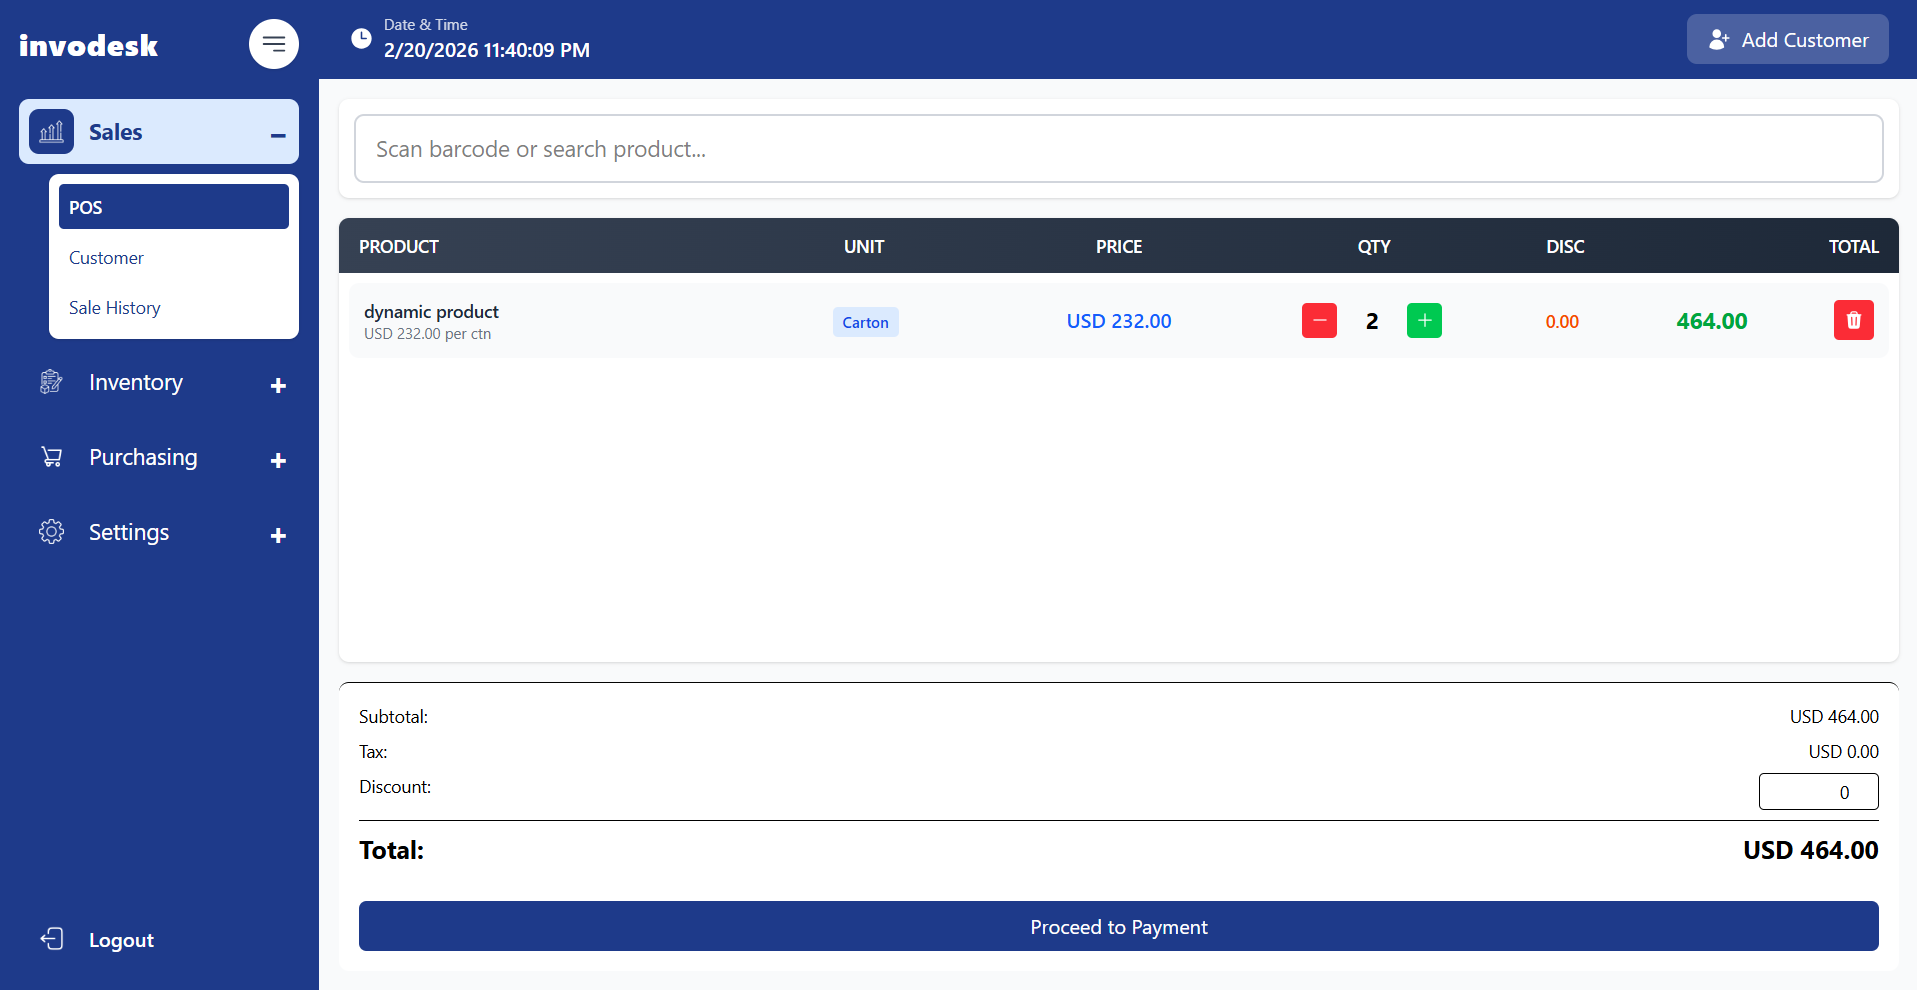Click the clock icon beside Date & Time
1917x990 pixels.
pos(360,38)
